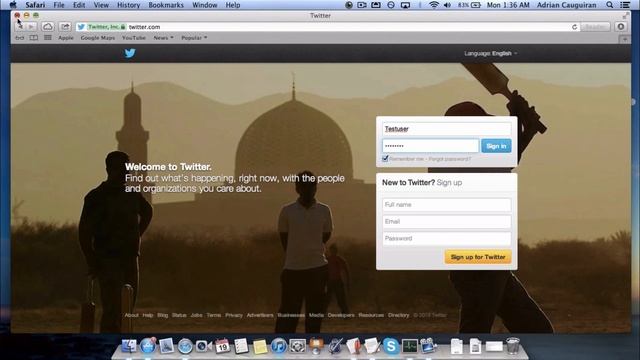Viewport: 640px width, 360px height.
Task: Open Spotlight search magnifier
Action: (x=609, y=5)
